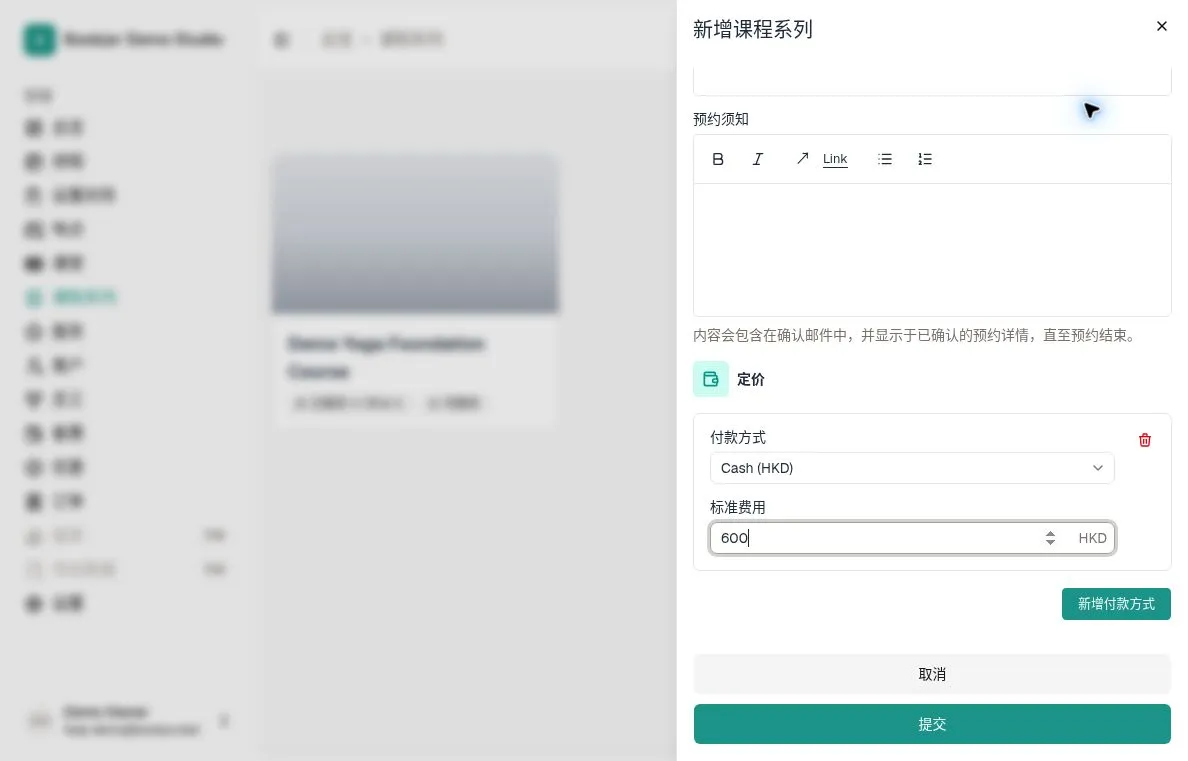Click the 新增课程系列 panel title
The height and width of the screenshot is (761, 1188).
tap(752, 30)
